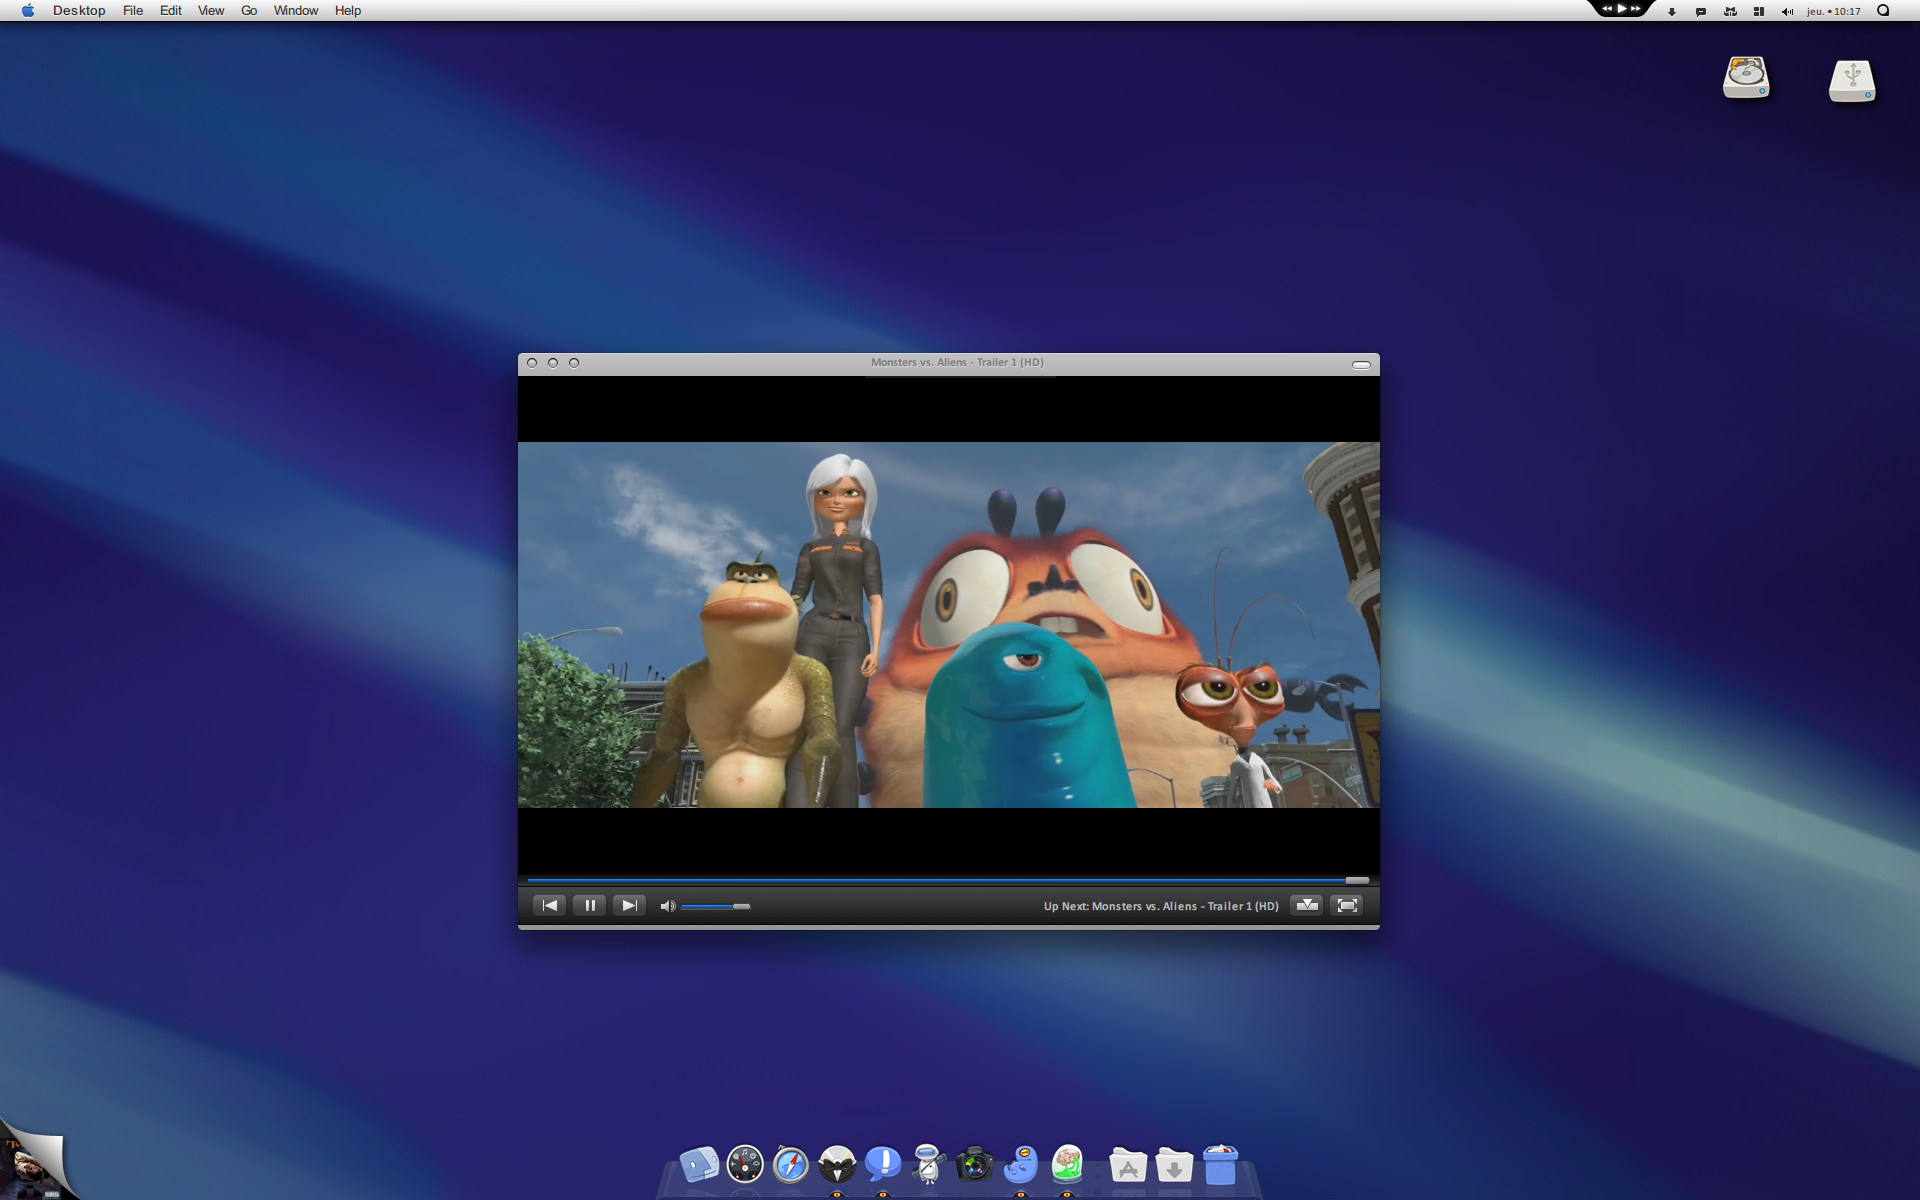Open the Applications folder stack in dock

[1128, 1165]
